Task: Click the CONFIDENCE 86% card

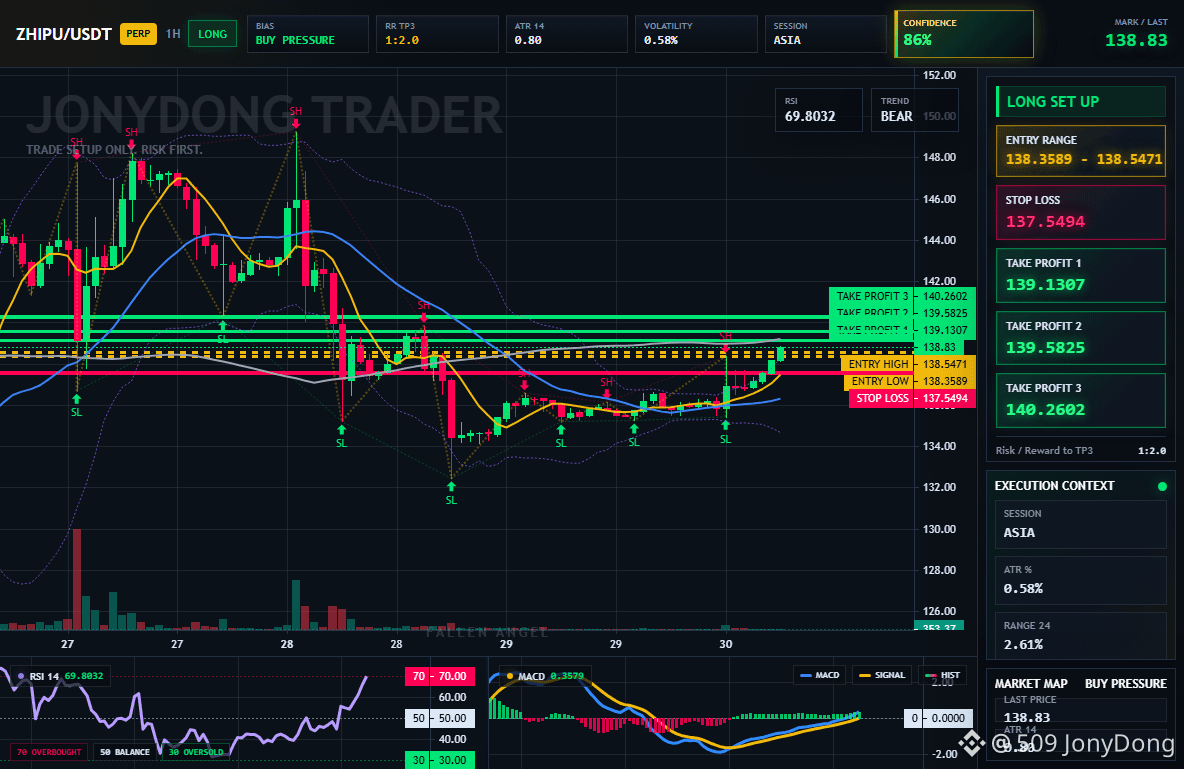Action: (x=964, y=33)
